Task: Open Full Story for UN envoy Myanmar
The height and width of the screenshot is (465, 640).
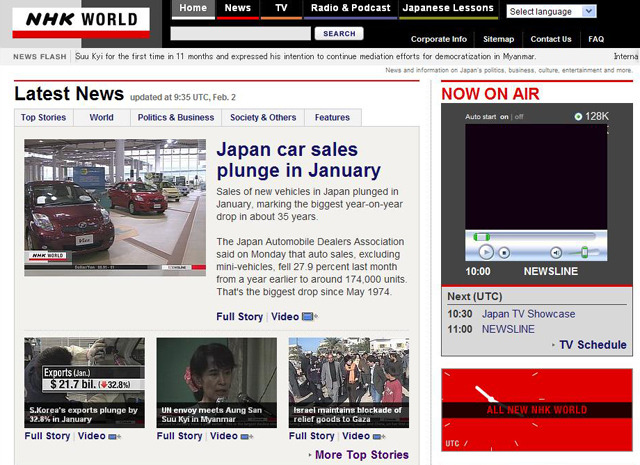Action: point(180,436)
